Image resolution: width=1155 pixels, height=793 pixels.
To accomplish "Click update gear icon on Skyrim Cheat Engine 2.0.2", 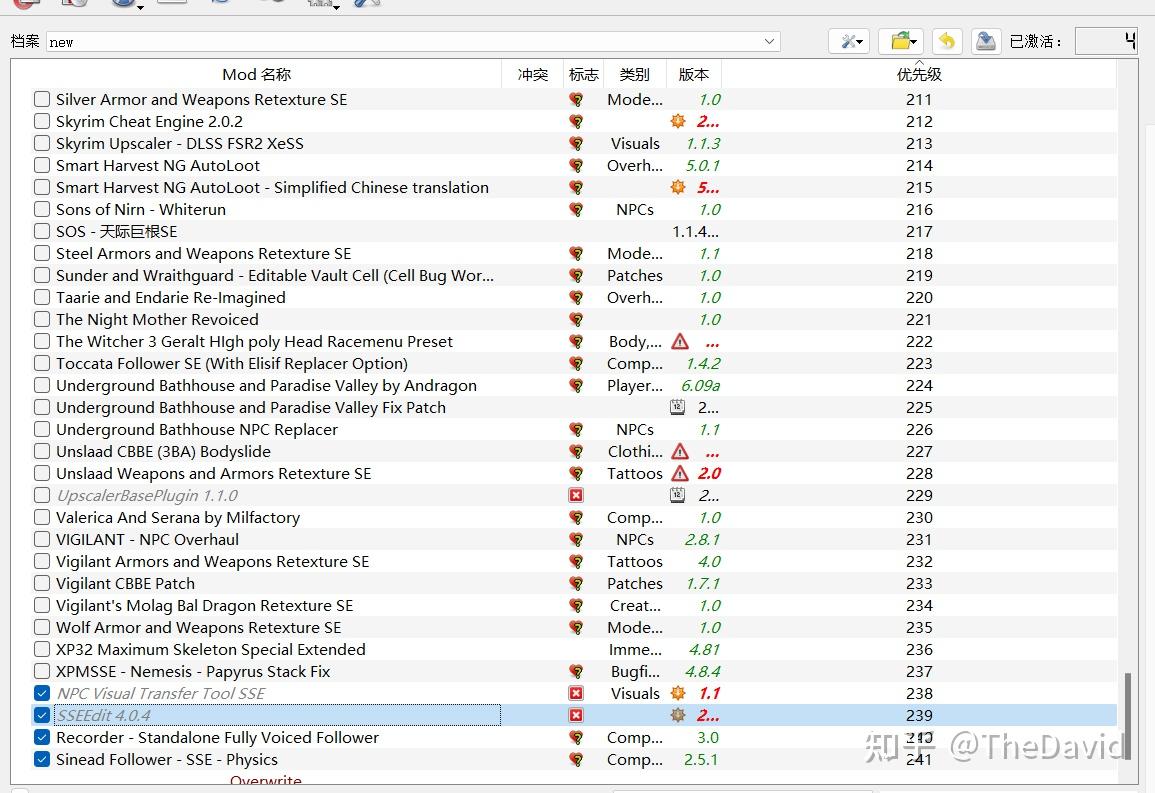I will point(678,121).
